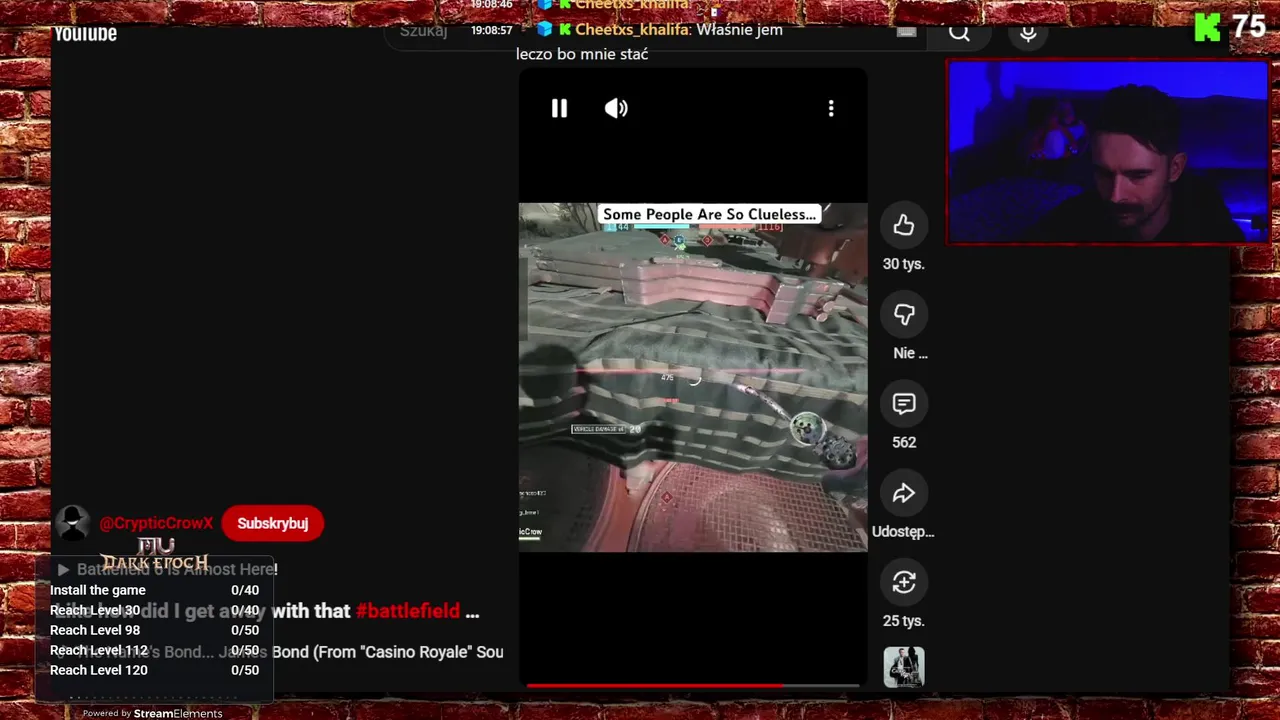Remix this short, 25 tys. icon
1280x720 pixels.
pos(904,582)
